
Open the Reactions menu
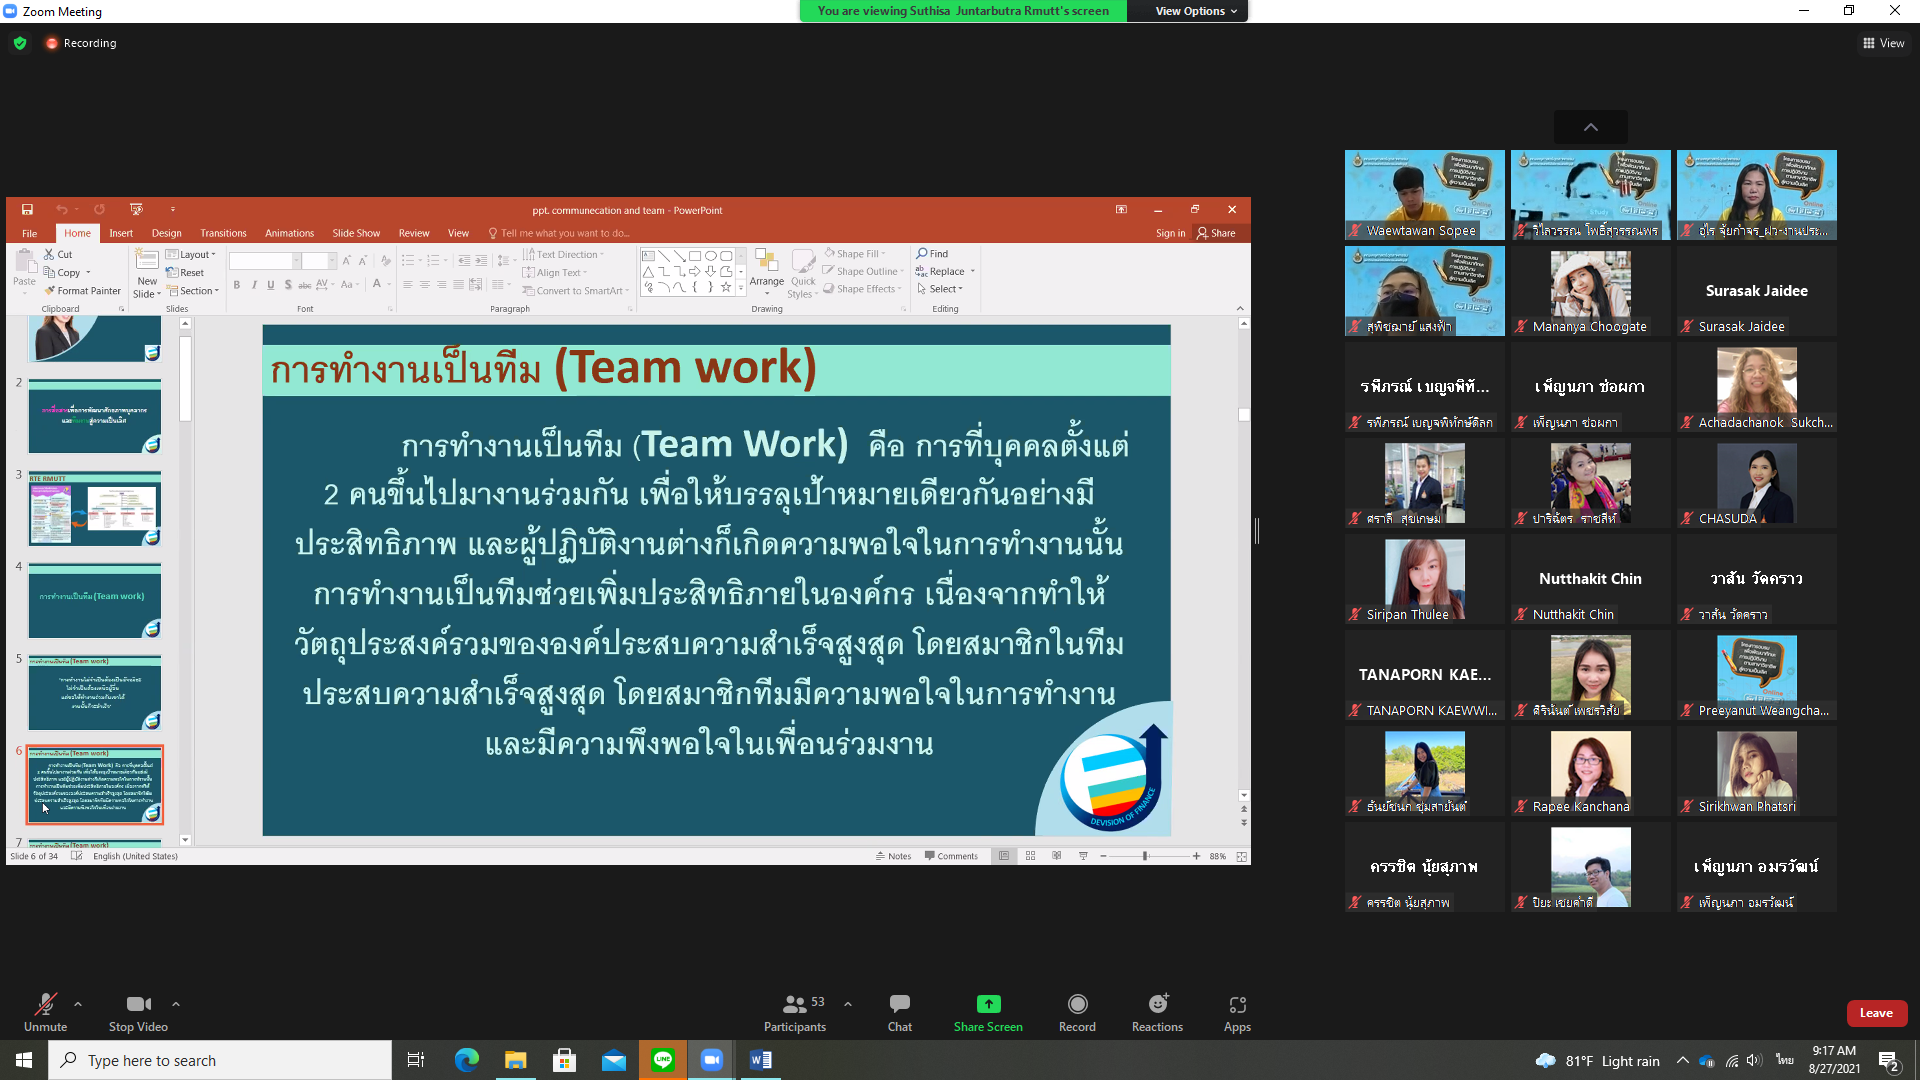1157,1012
